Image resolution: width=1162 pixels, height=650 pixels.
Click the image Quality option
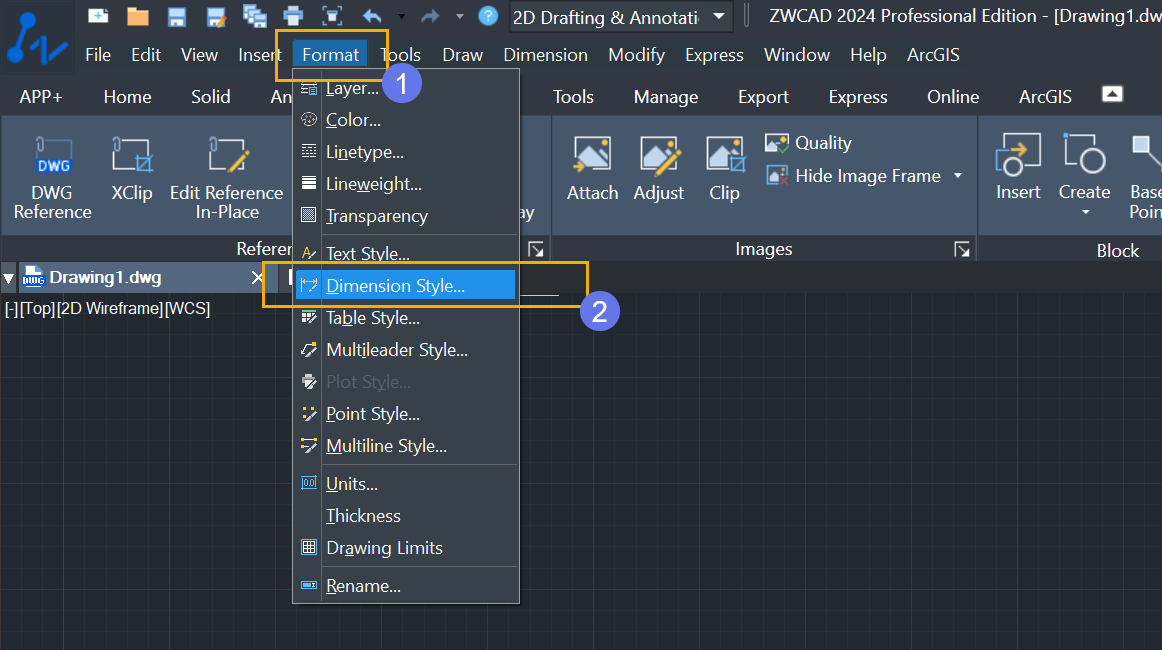(809, 143)
